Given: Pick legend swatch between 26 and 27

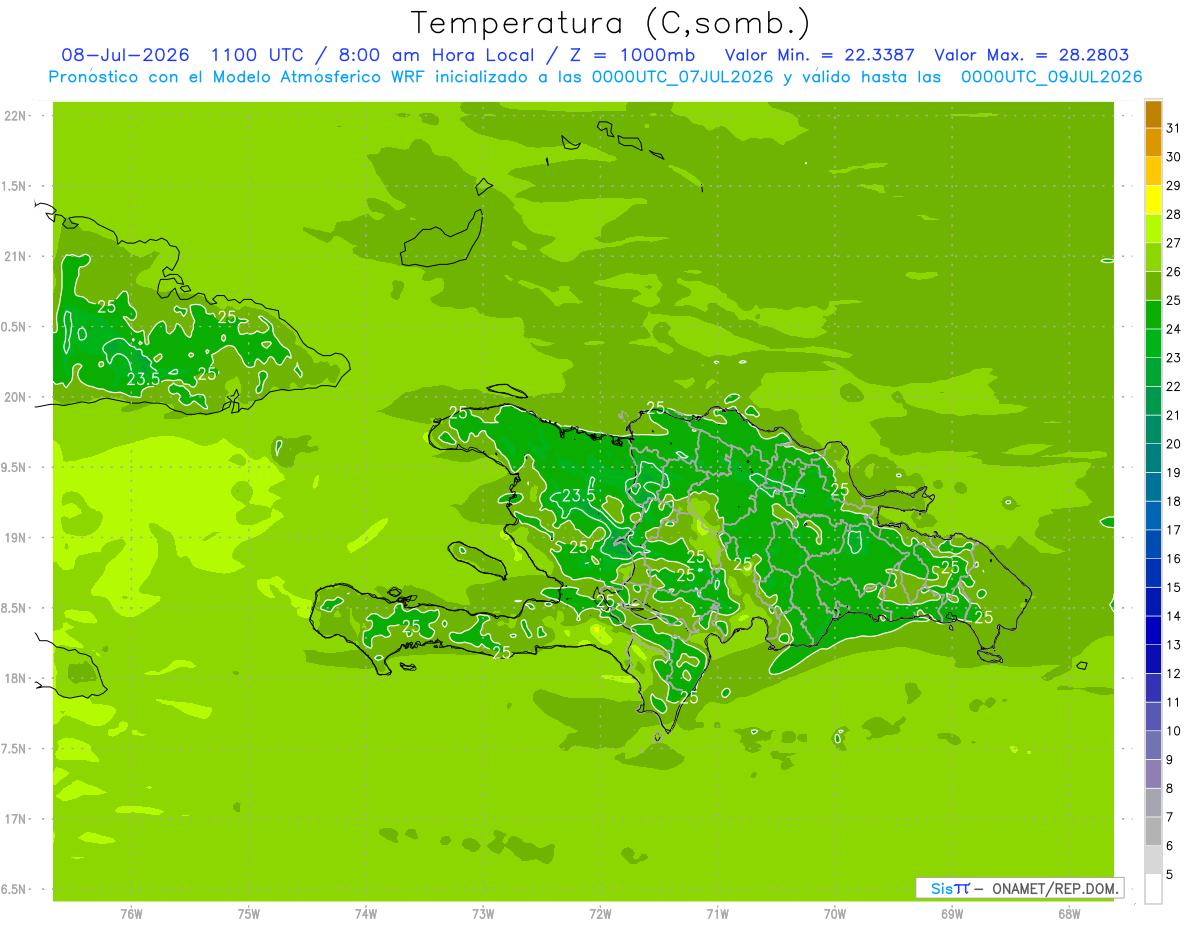Looking at the screenshot, I should pyautogui.click(x=1153, y=257).
